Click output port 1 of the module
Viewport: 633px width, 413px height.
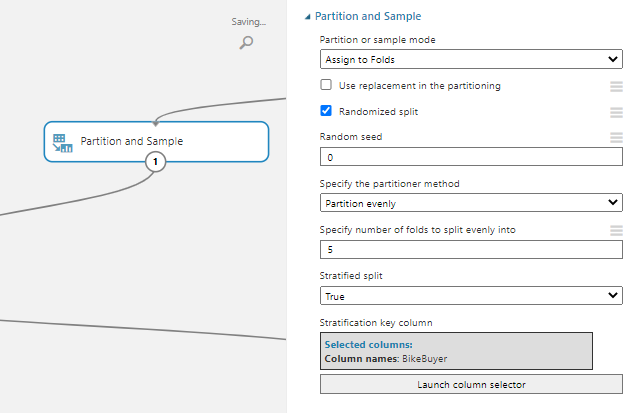click(154, 161)
